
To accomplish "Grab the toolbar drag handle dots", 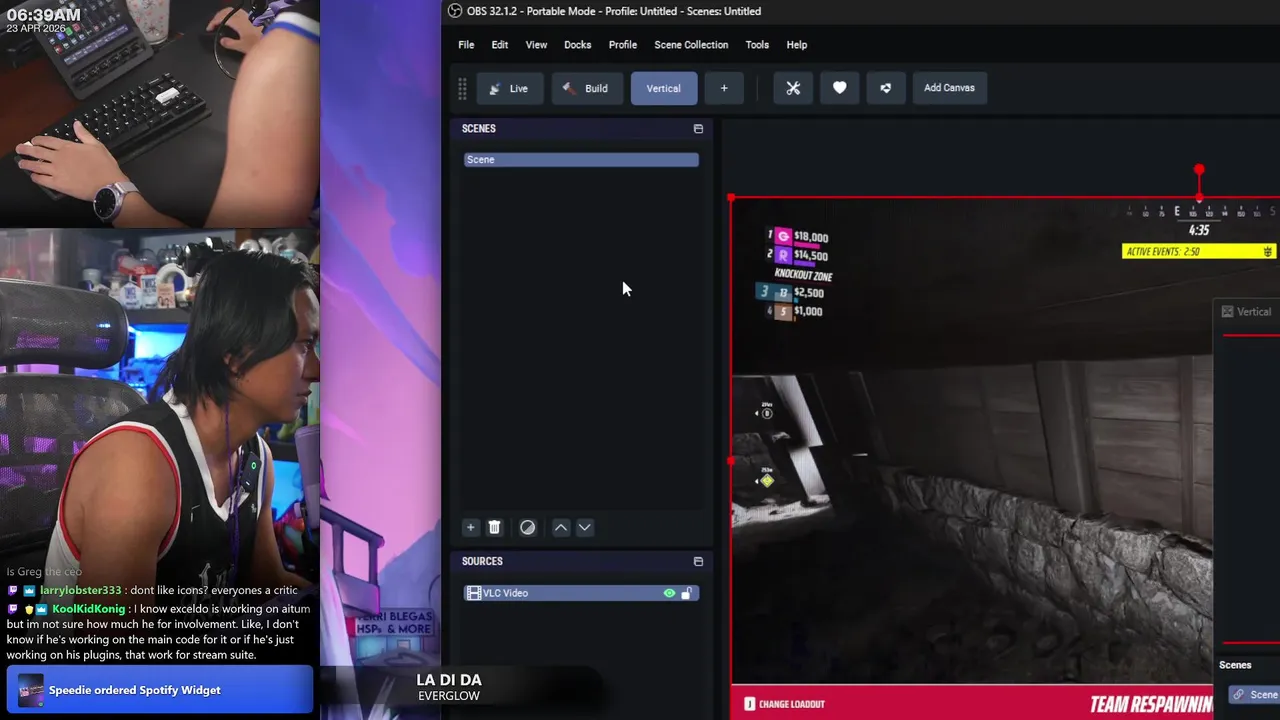I will 462,88.
